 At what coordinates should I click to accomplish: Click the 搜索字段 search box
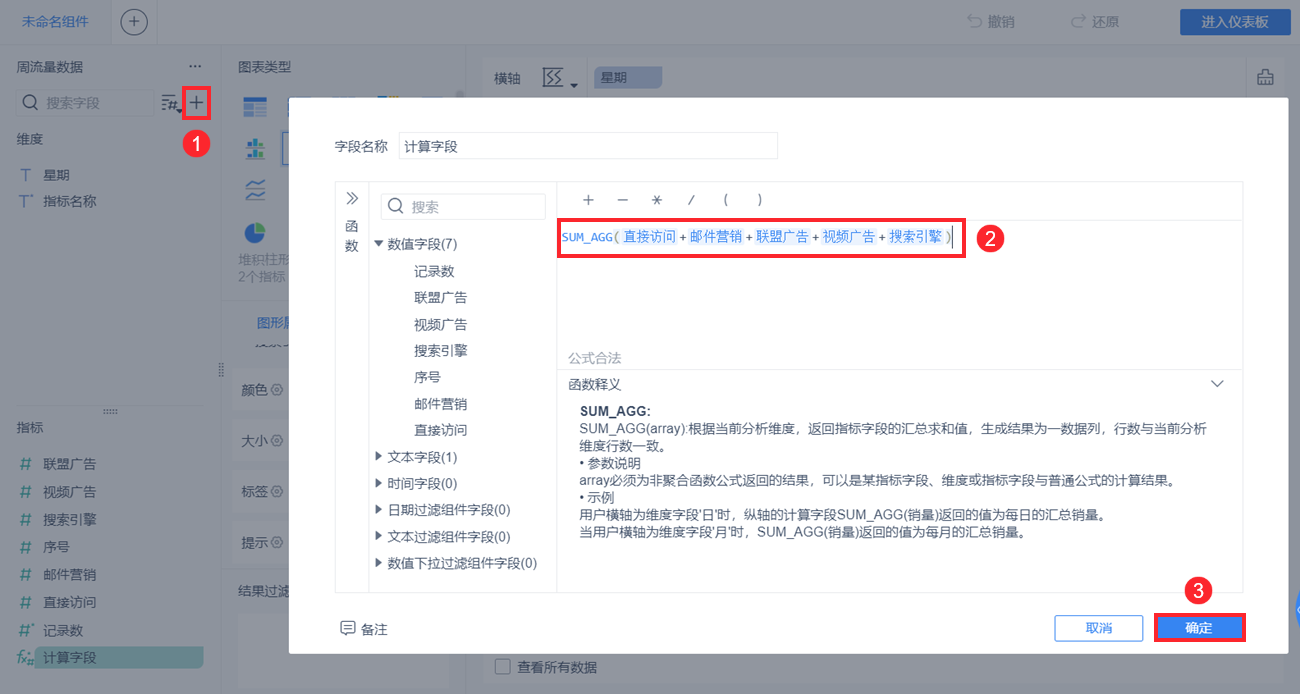pyautogui.click(x=85, y=102)
